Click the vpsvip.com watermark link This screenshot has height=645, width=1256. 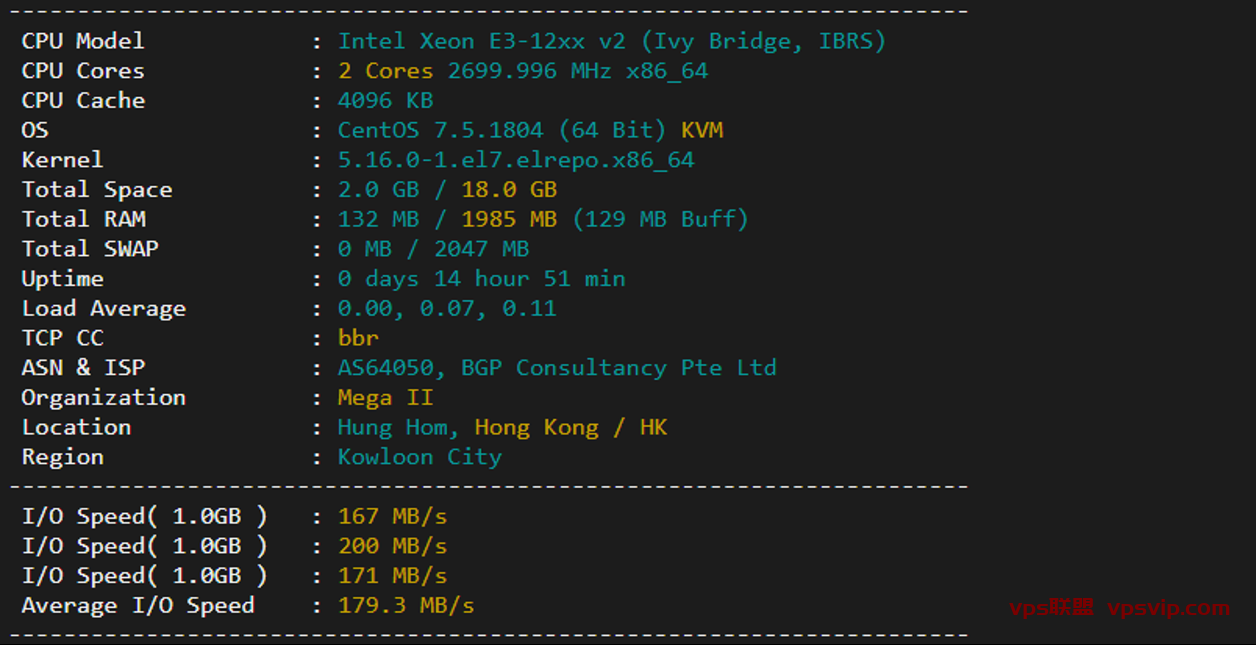click(1168, 608)
